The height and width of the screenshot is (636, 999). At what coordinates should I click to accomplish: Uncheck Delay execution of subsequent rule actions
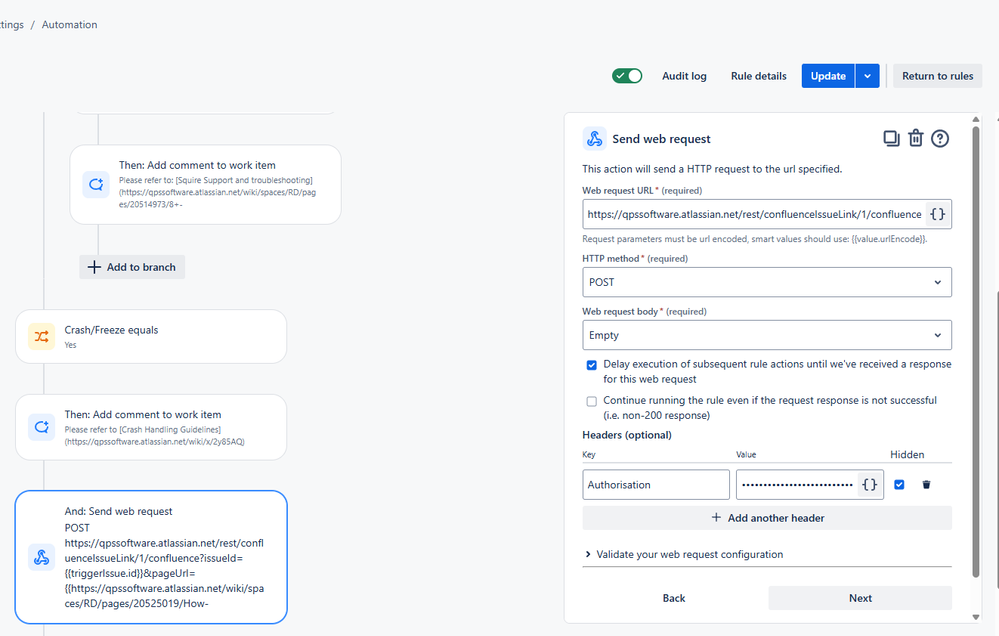coord(591,365)
